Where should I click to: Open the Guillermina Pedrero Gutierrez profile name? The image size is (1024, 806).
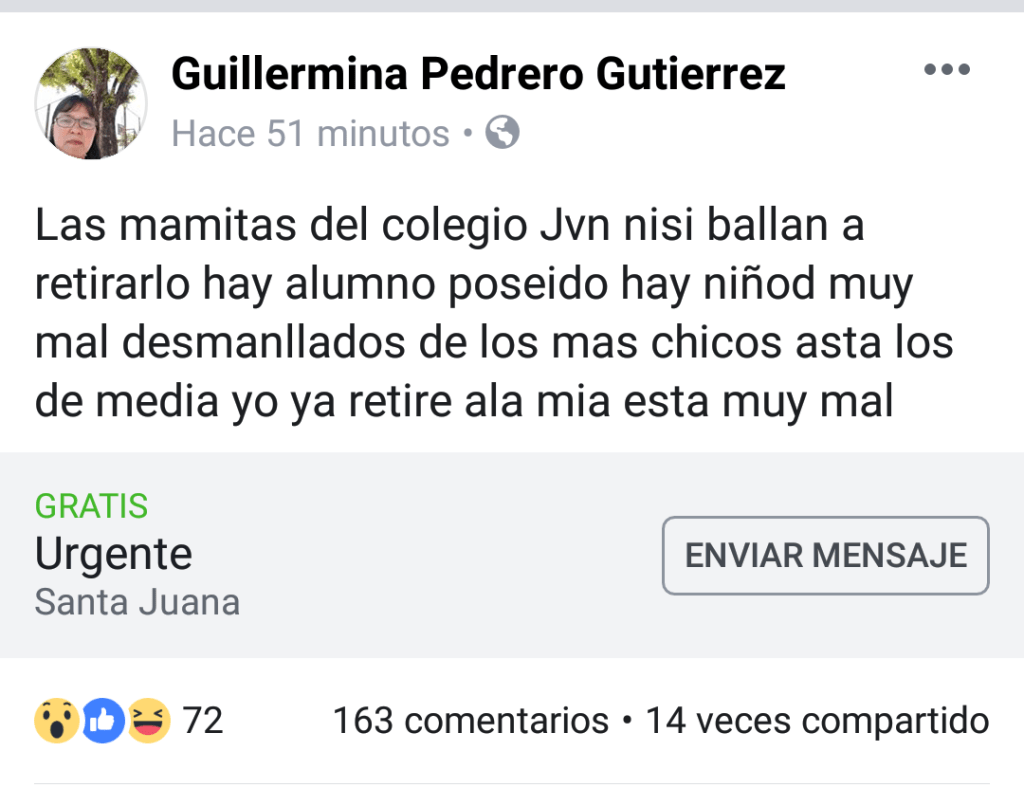point(478,73)
